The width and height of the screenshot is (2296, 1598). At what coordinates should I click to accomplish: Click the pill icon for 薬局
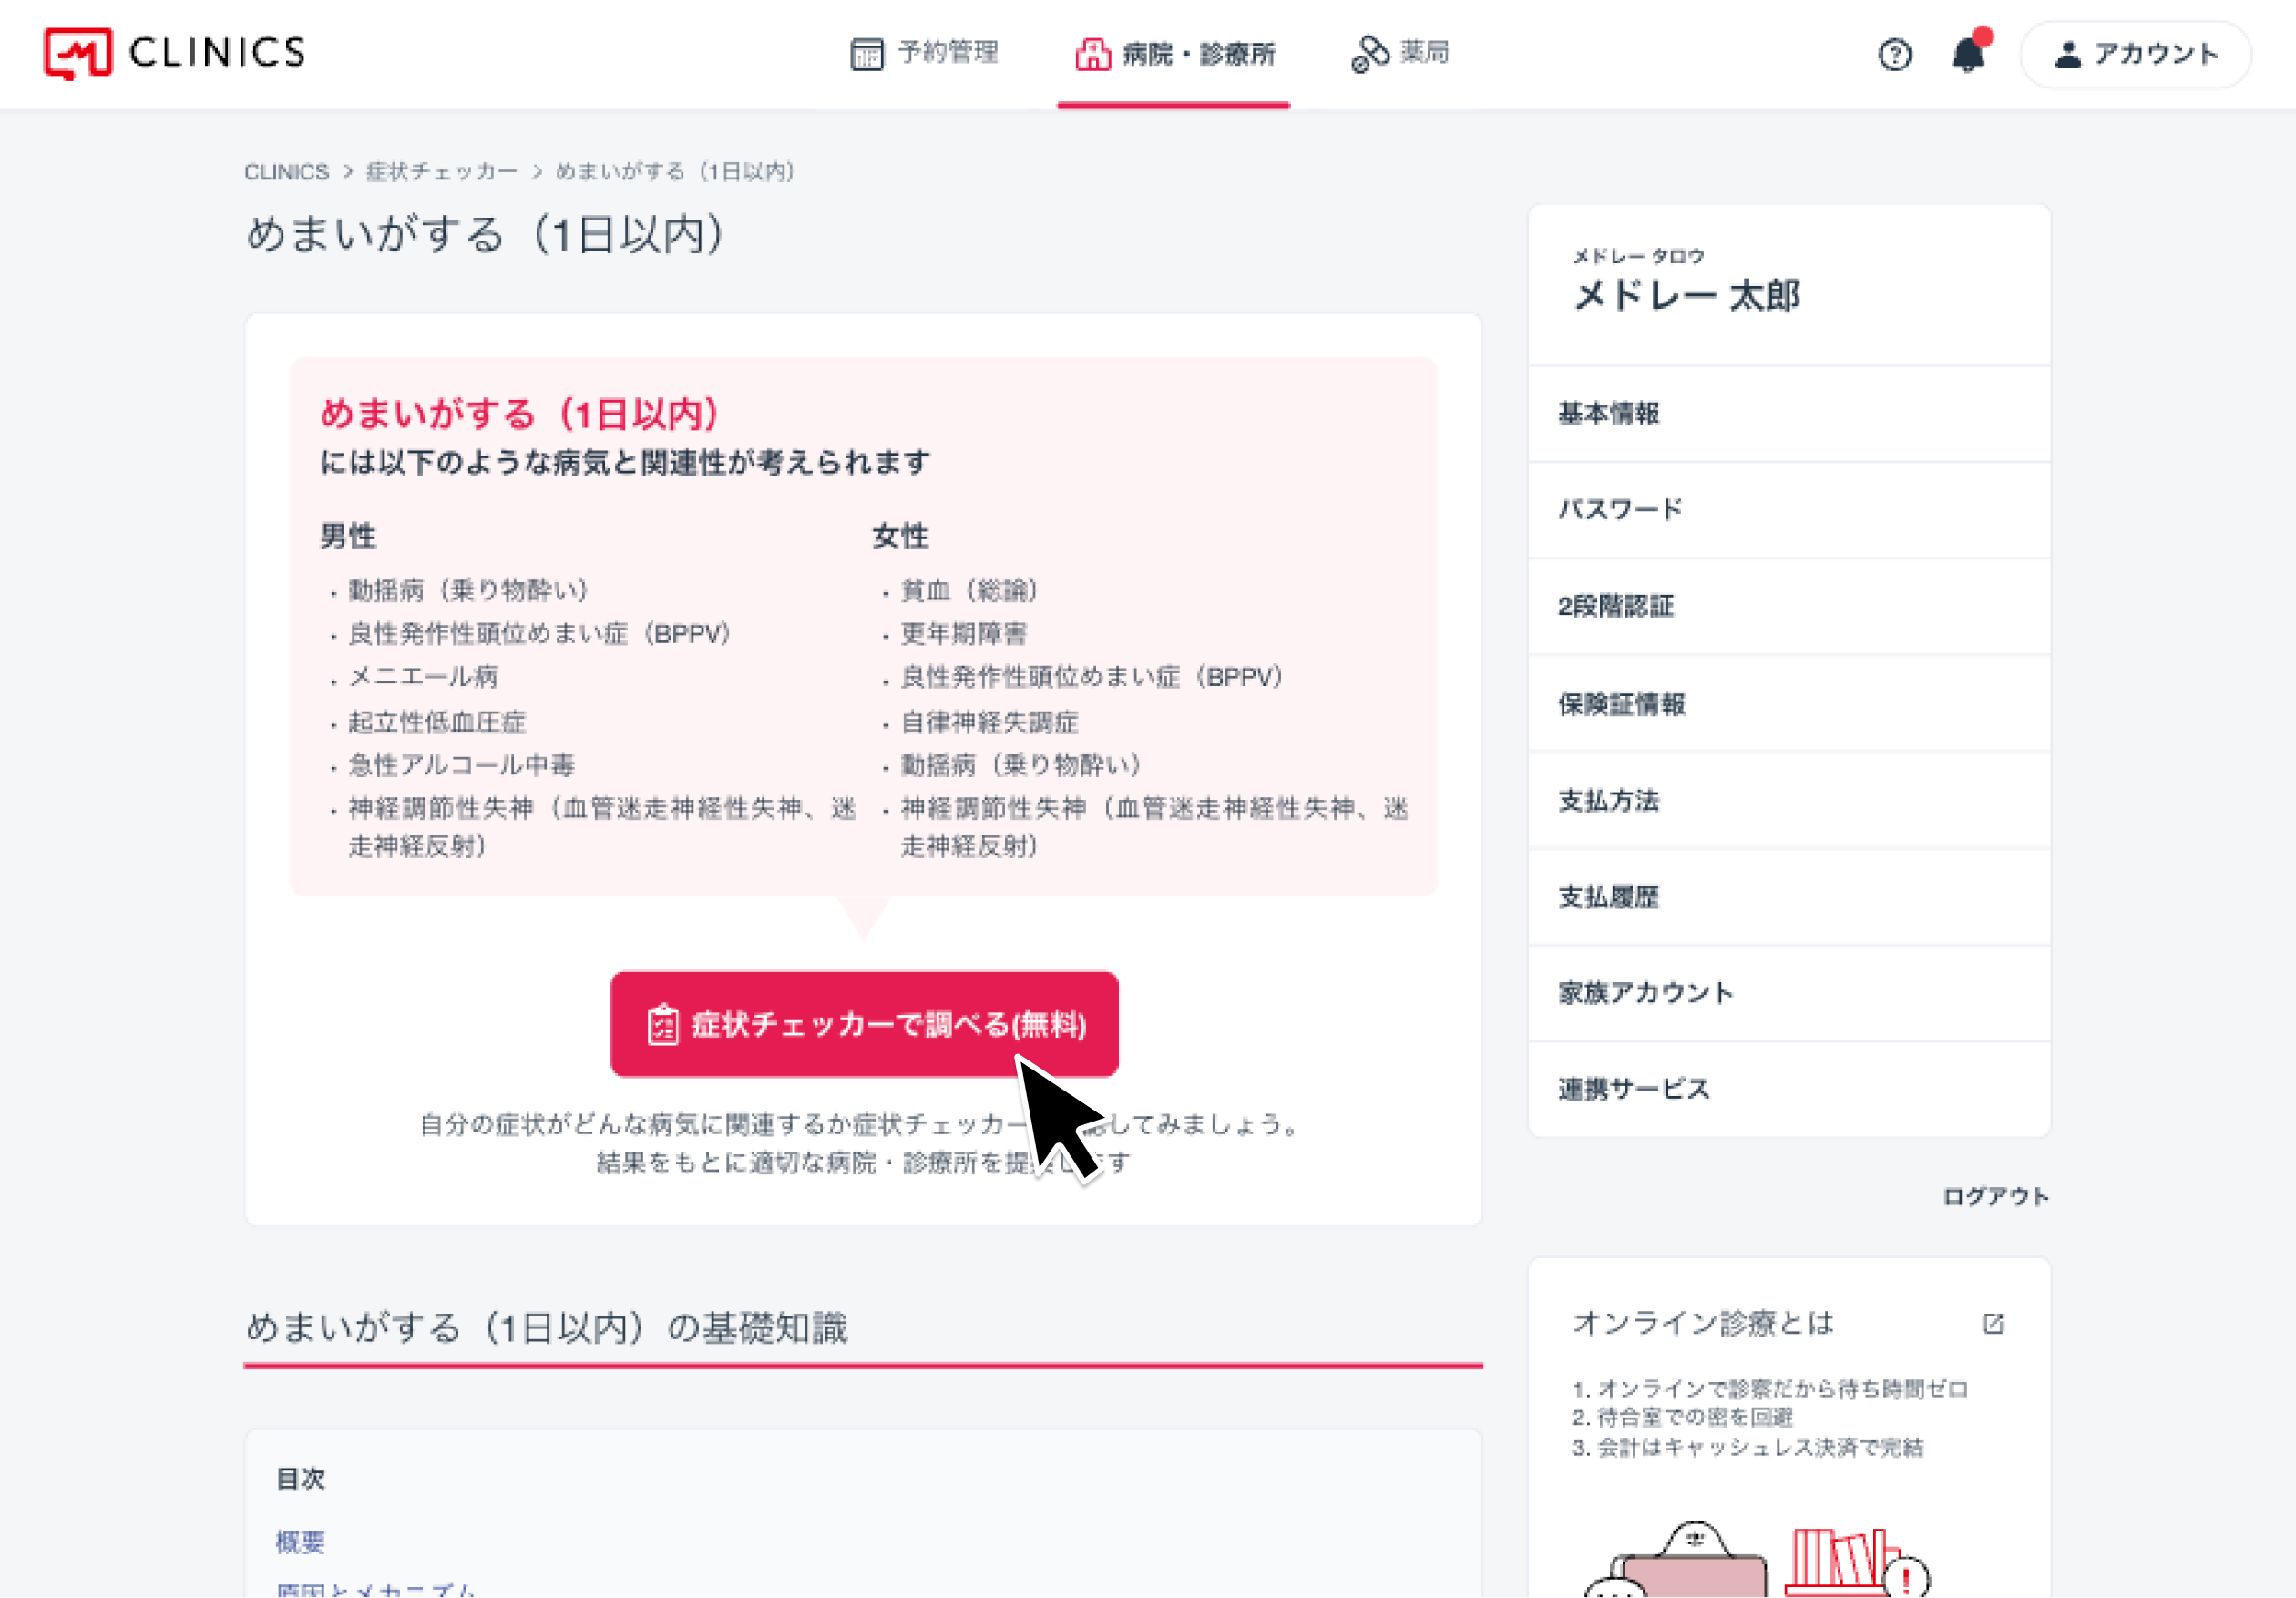coord(1370,54)
